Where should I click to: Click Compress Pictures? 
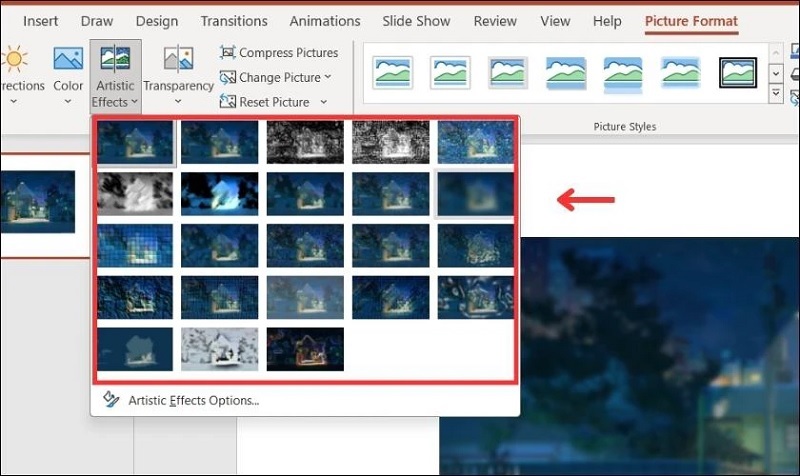point(279,52)
